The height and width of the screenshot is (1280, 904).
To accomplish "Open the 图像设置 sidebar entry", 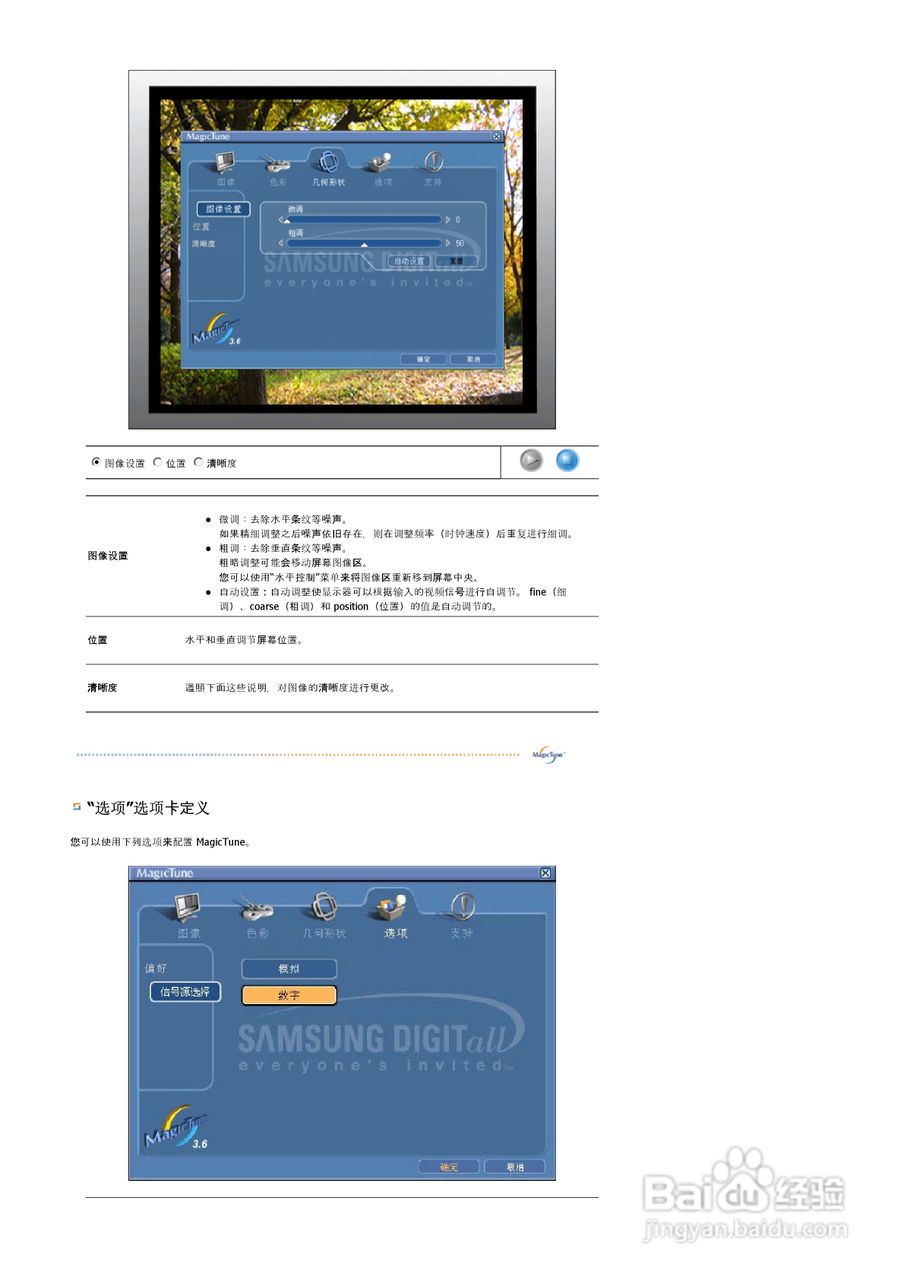I will pos(218,209).
